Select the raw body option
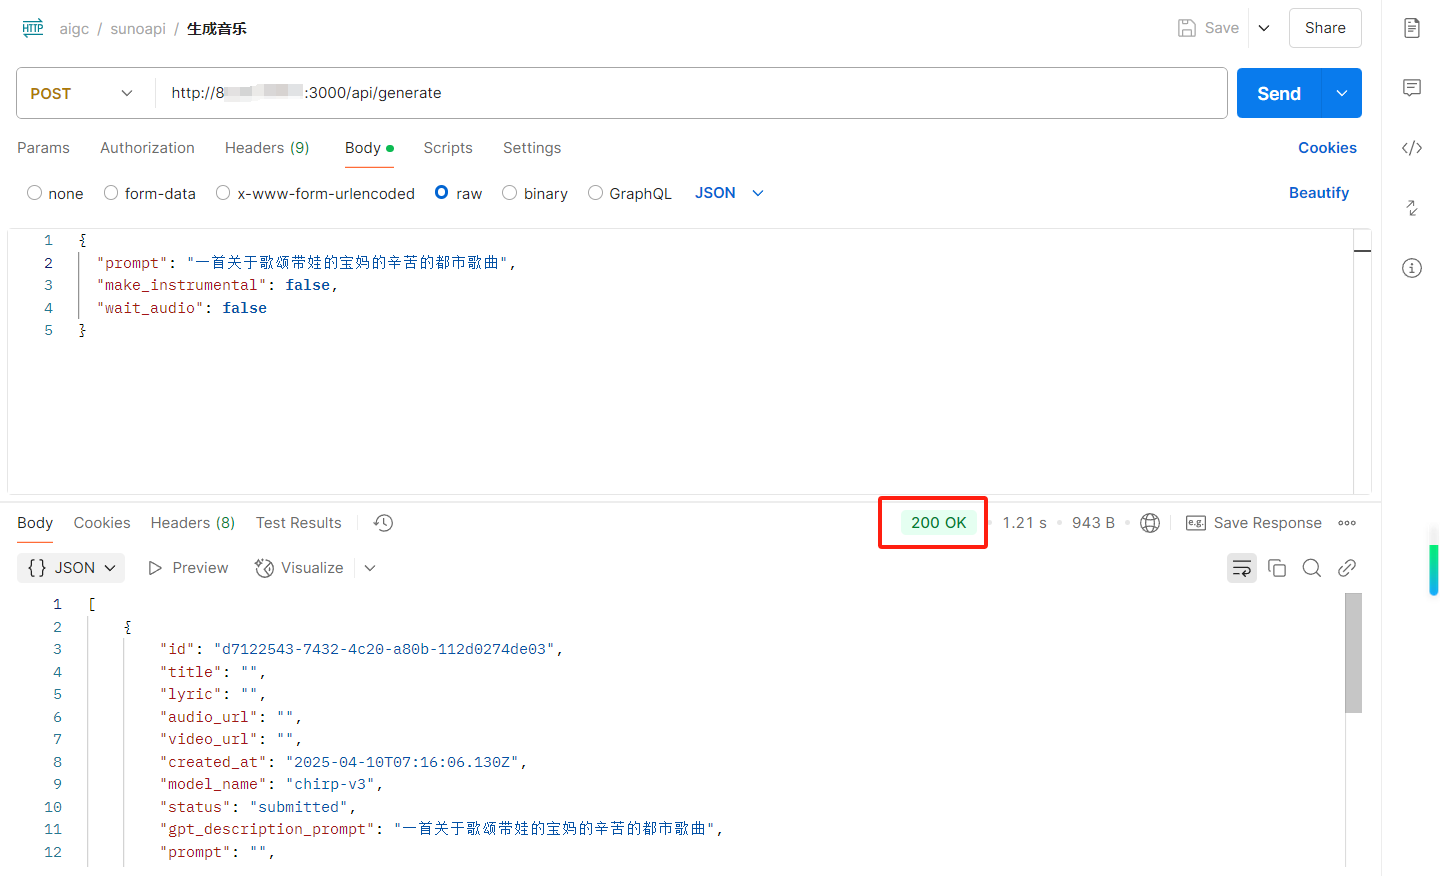 (441, 192)
